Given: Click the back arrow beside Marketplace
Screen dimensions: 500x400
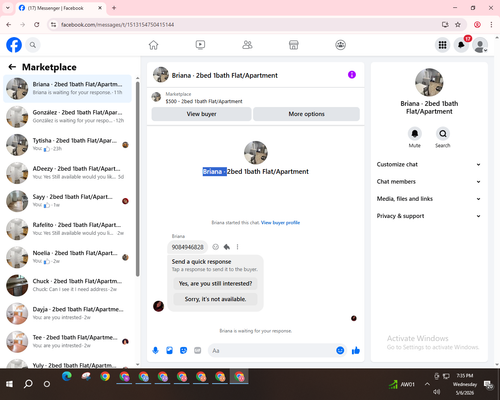Looking at the screenshot, I should (12, 67).
